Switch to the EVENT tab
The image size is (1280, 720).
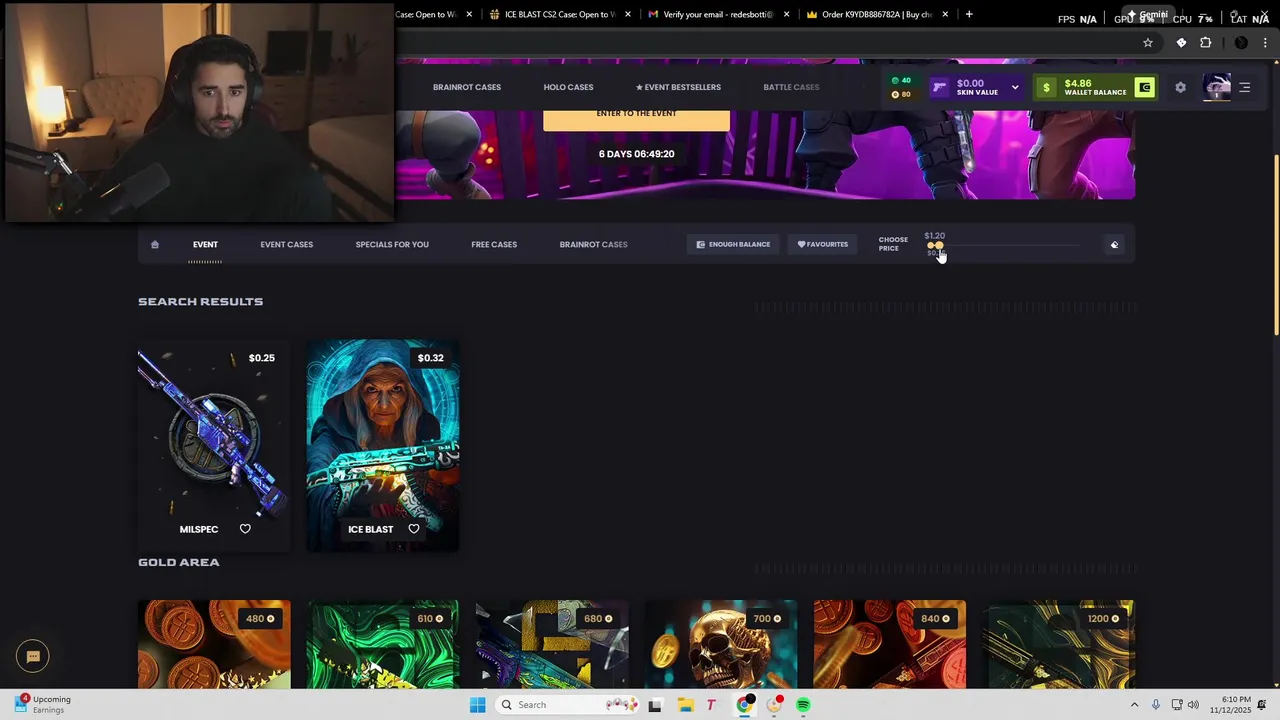click(x=205, y=244)
